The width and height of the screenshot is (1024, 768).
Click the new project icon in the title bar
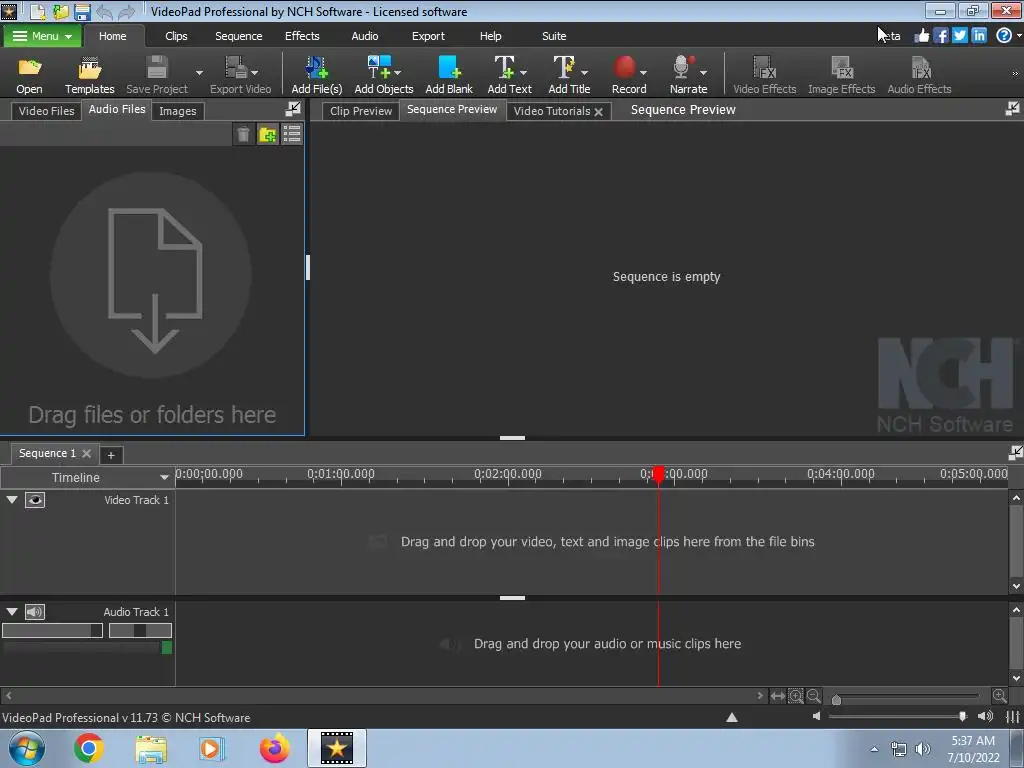38,11
